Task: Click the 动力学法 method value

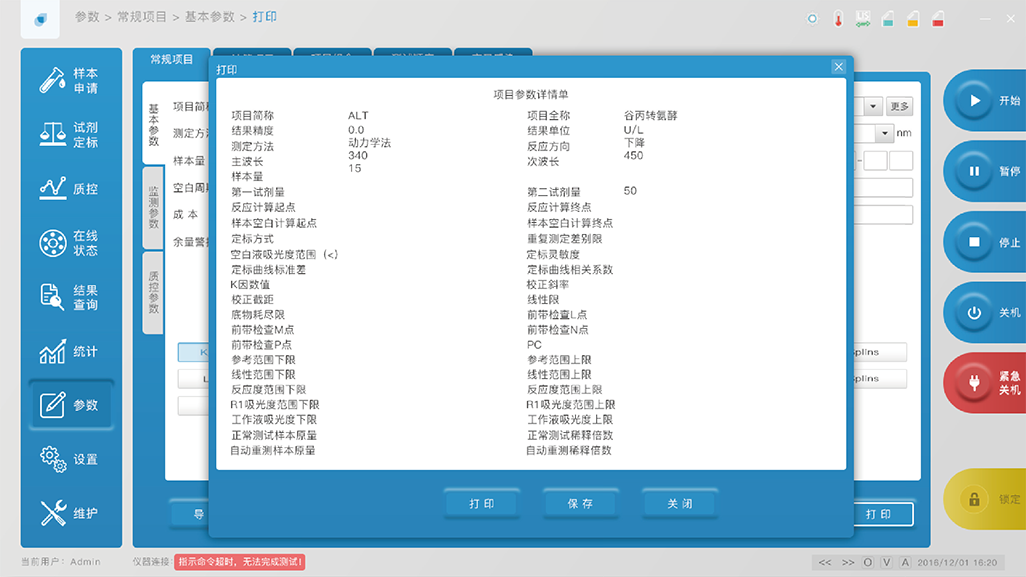Action: click(369, 143)
